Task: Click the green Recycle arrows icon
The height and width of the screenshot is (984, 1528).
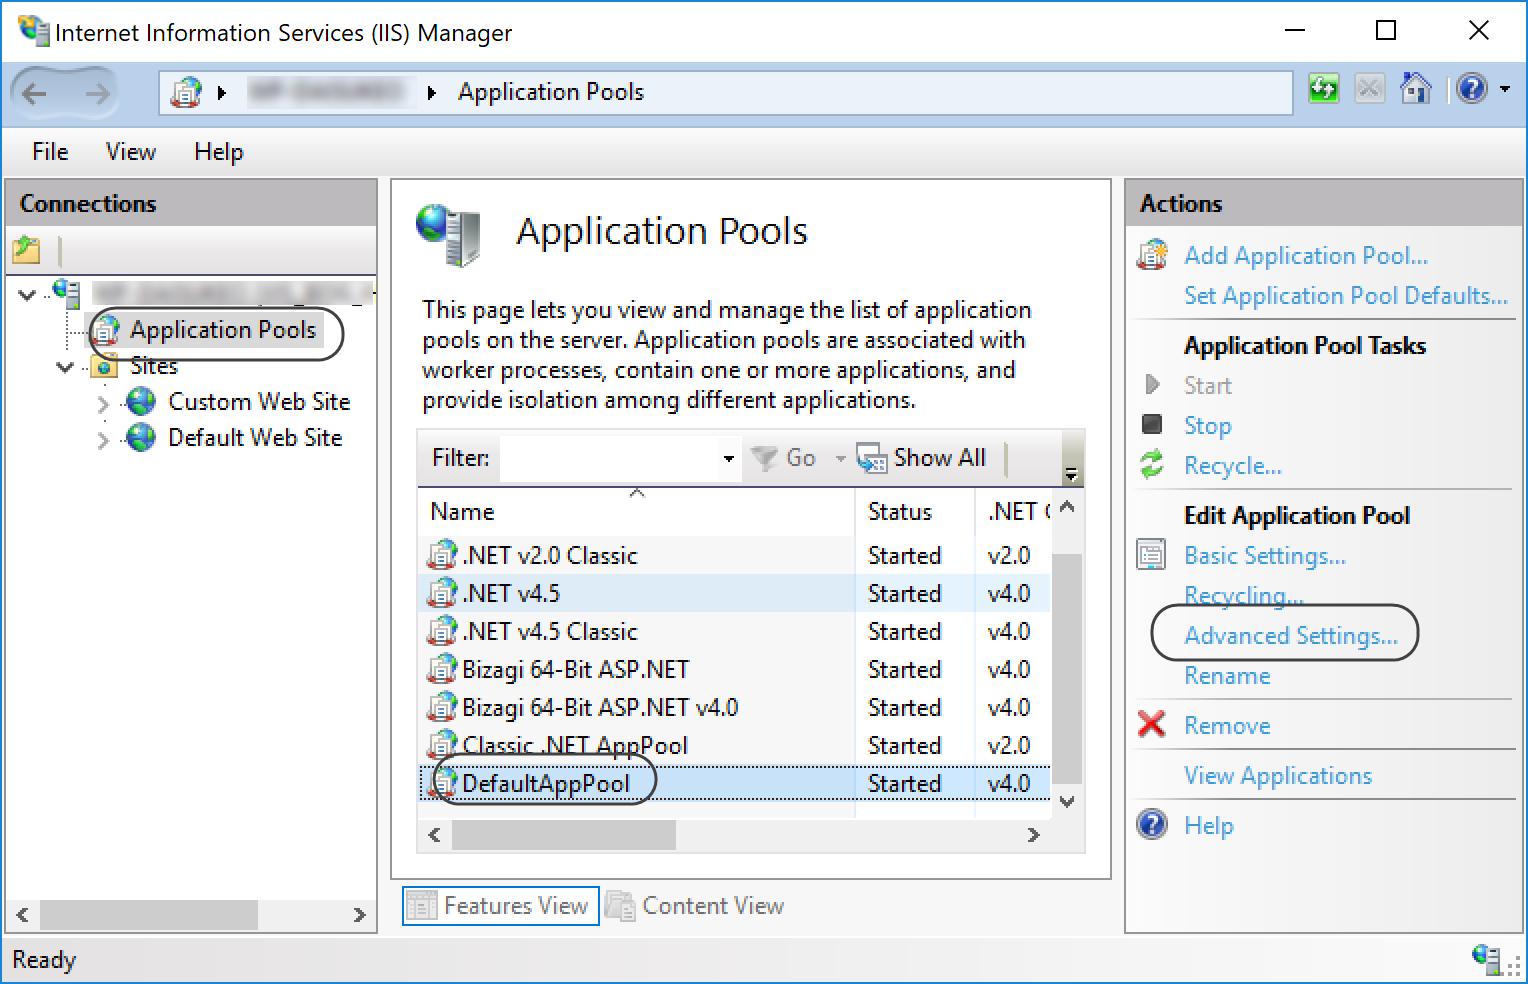Action: tap(1152, 464)
